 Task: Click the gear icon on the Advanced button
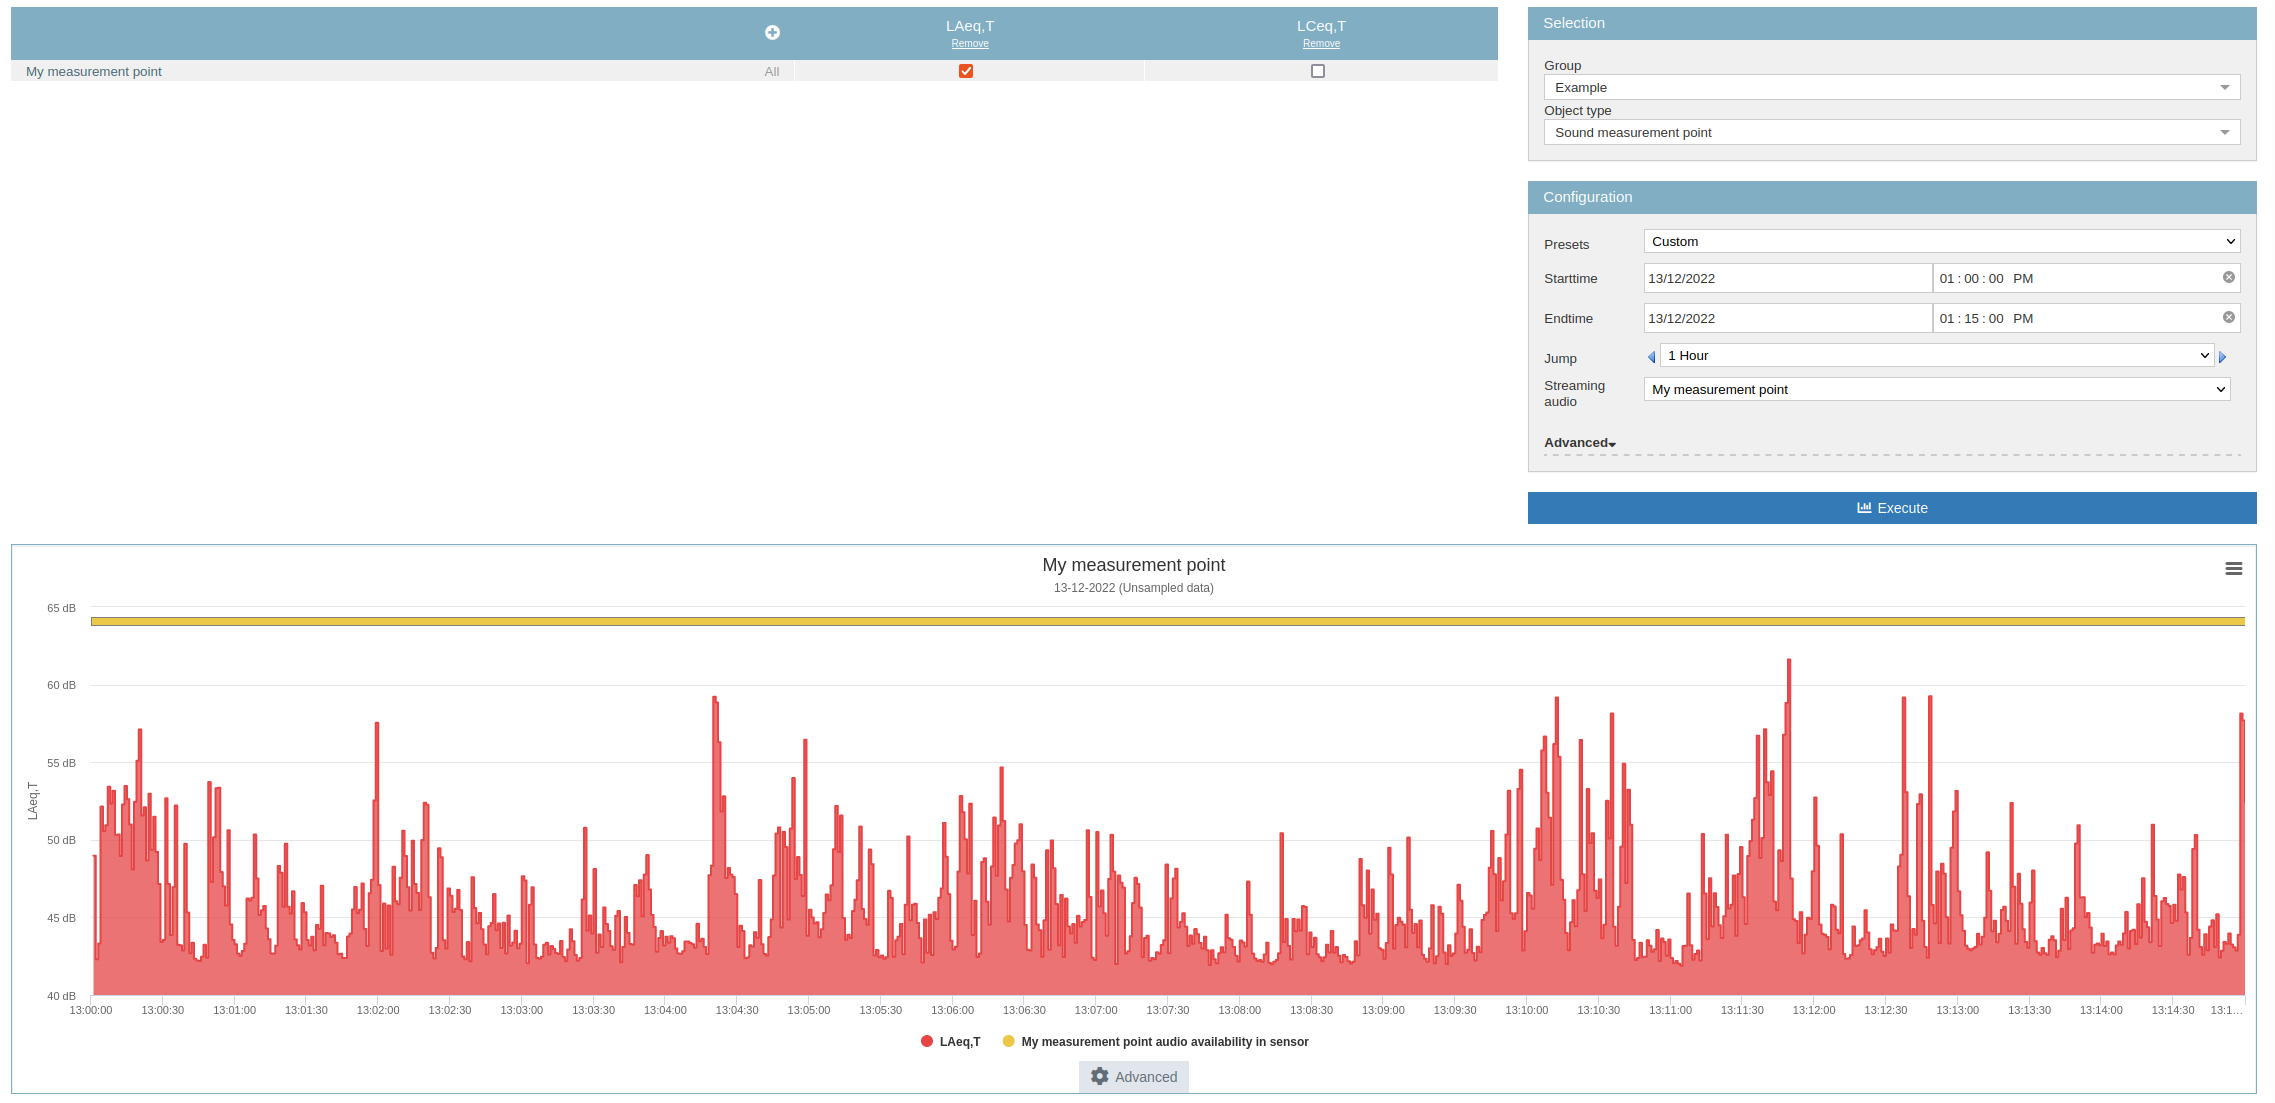click(1100, 1077)
